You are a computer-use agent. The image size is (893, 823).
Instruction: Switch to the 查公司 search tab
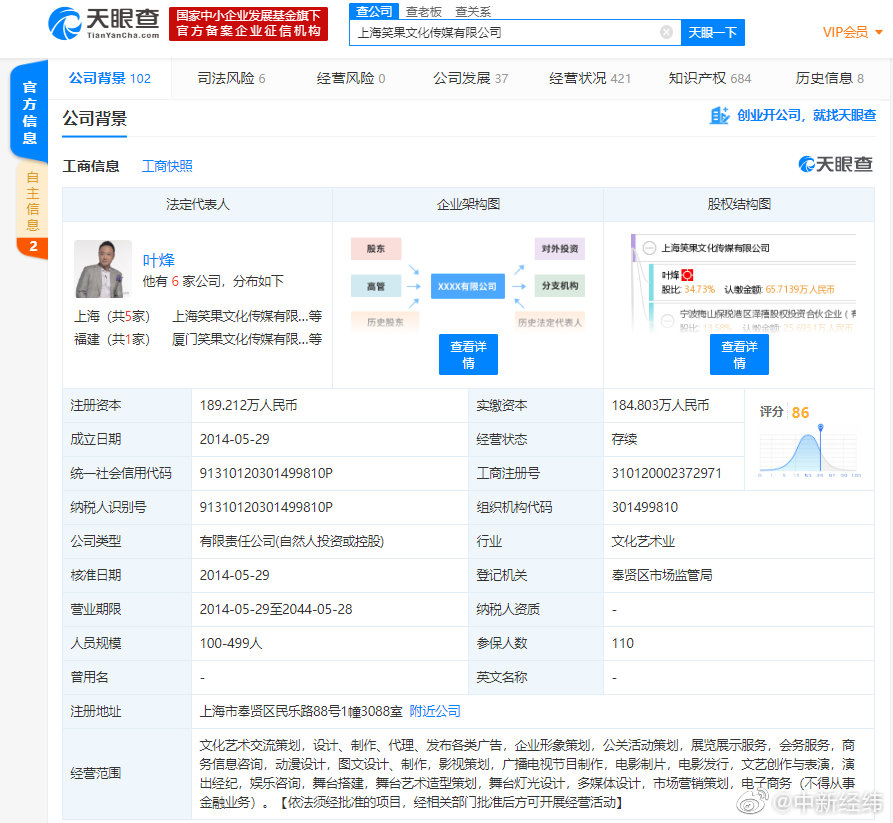tap(374, 11)
